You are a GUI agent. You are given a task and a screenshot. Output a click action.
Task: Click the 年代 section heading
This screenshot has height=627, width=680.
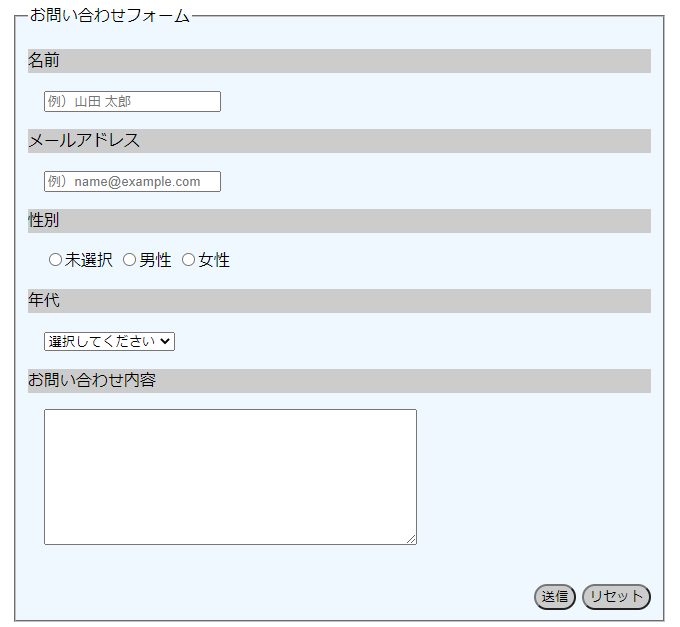click(44, 301)
